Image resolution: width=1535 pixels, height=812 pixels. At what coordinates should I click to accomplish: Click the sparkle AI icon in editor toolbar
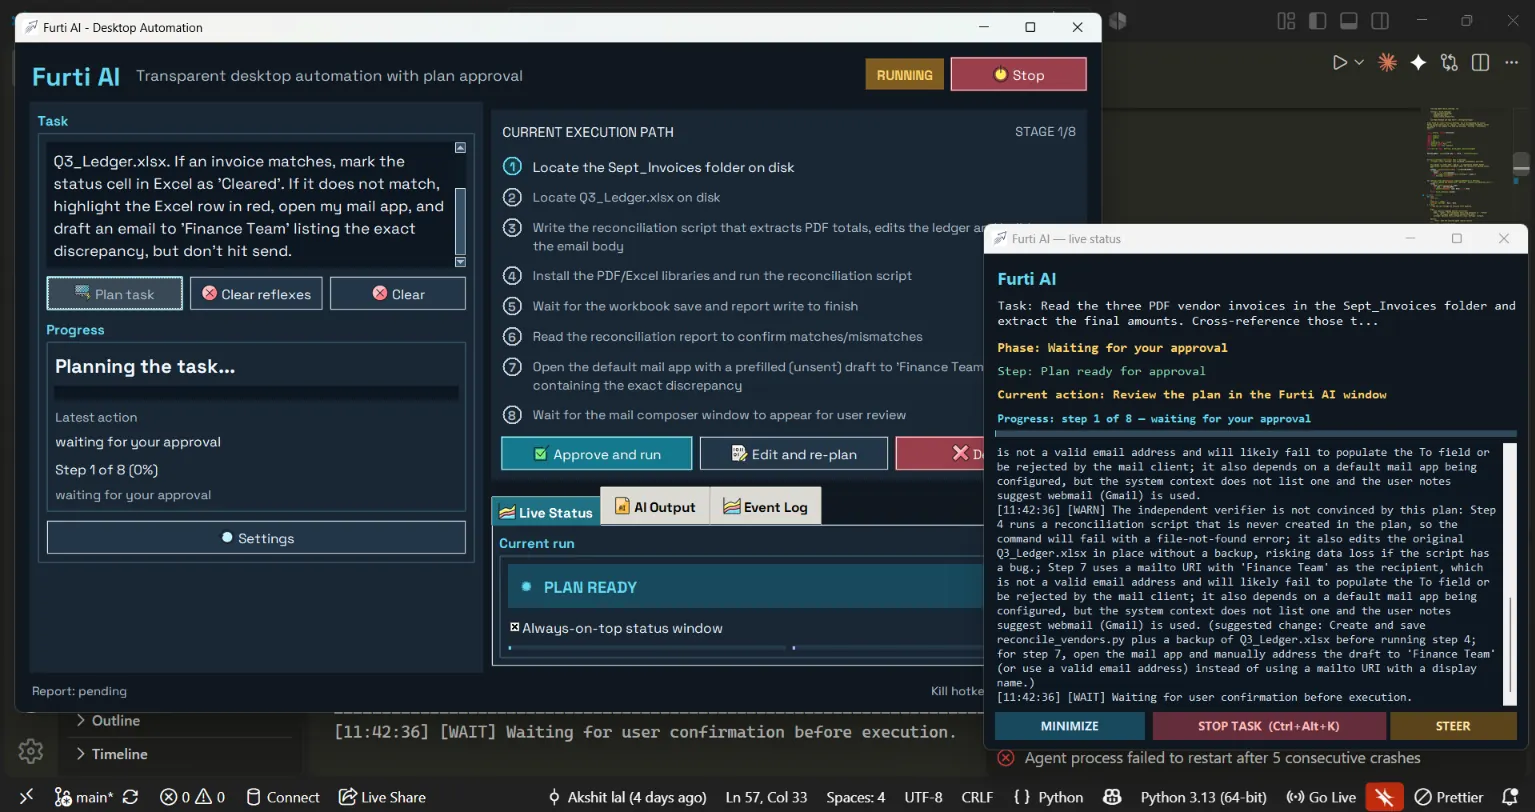(x=1418, y=63)
